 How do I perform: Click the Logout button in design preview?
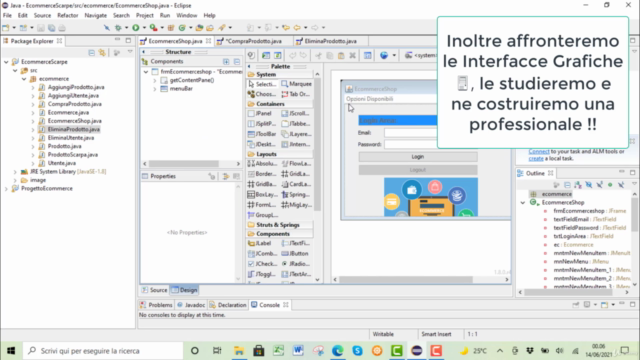pos(418,170)
